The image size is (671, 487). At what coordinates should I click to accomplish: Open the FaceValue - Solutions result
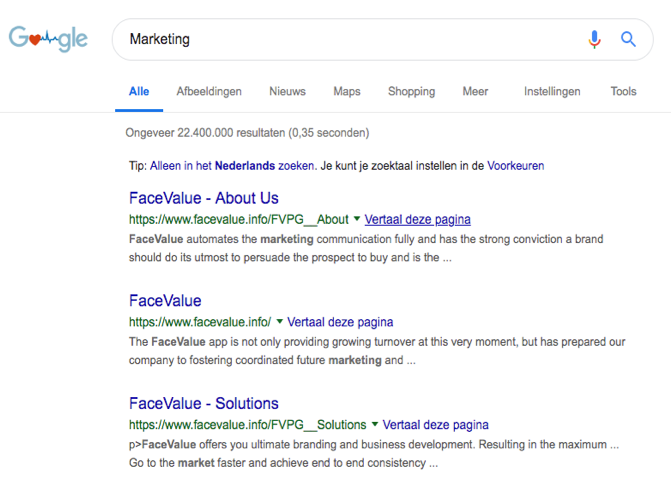pyautogui.click(x=203, y=404)
